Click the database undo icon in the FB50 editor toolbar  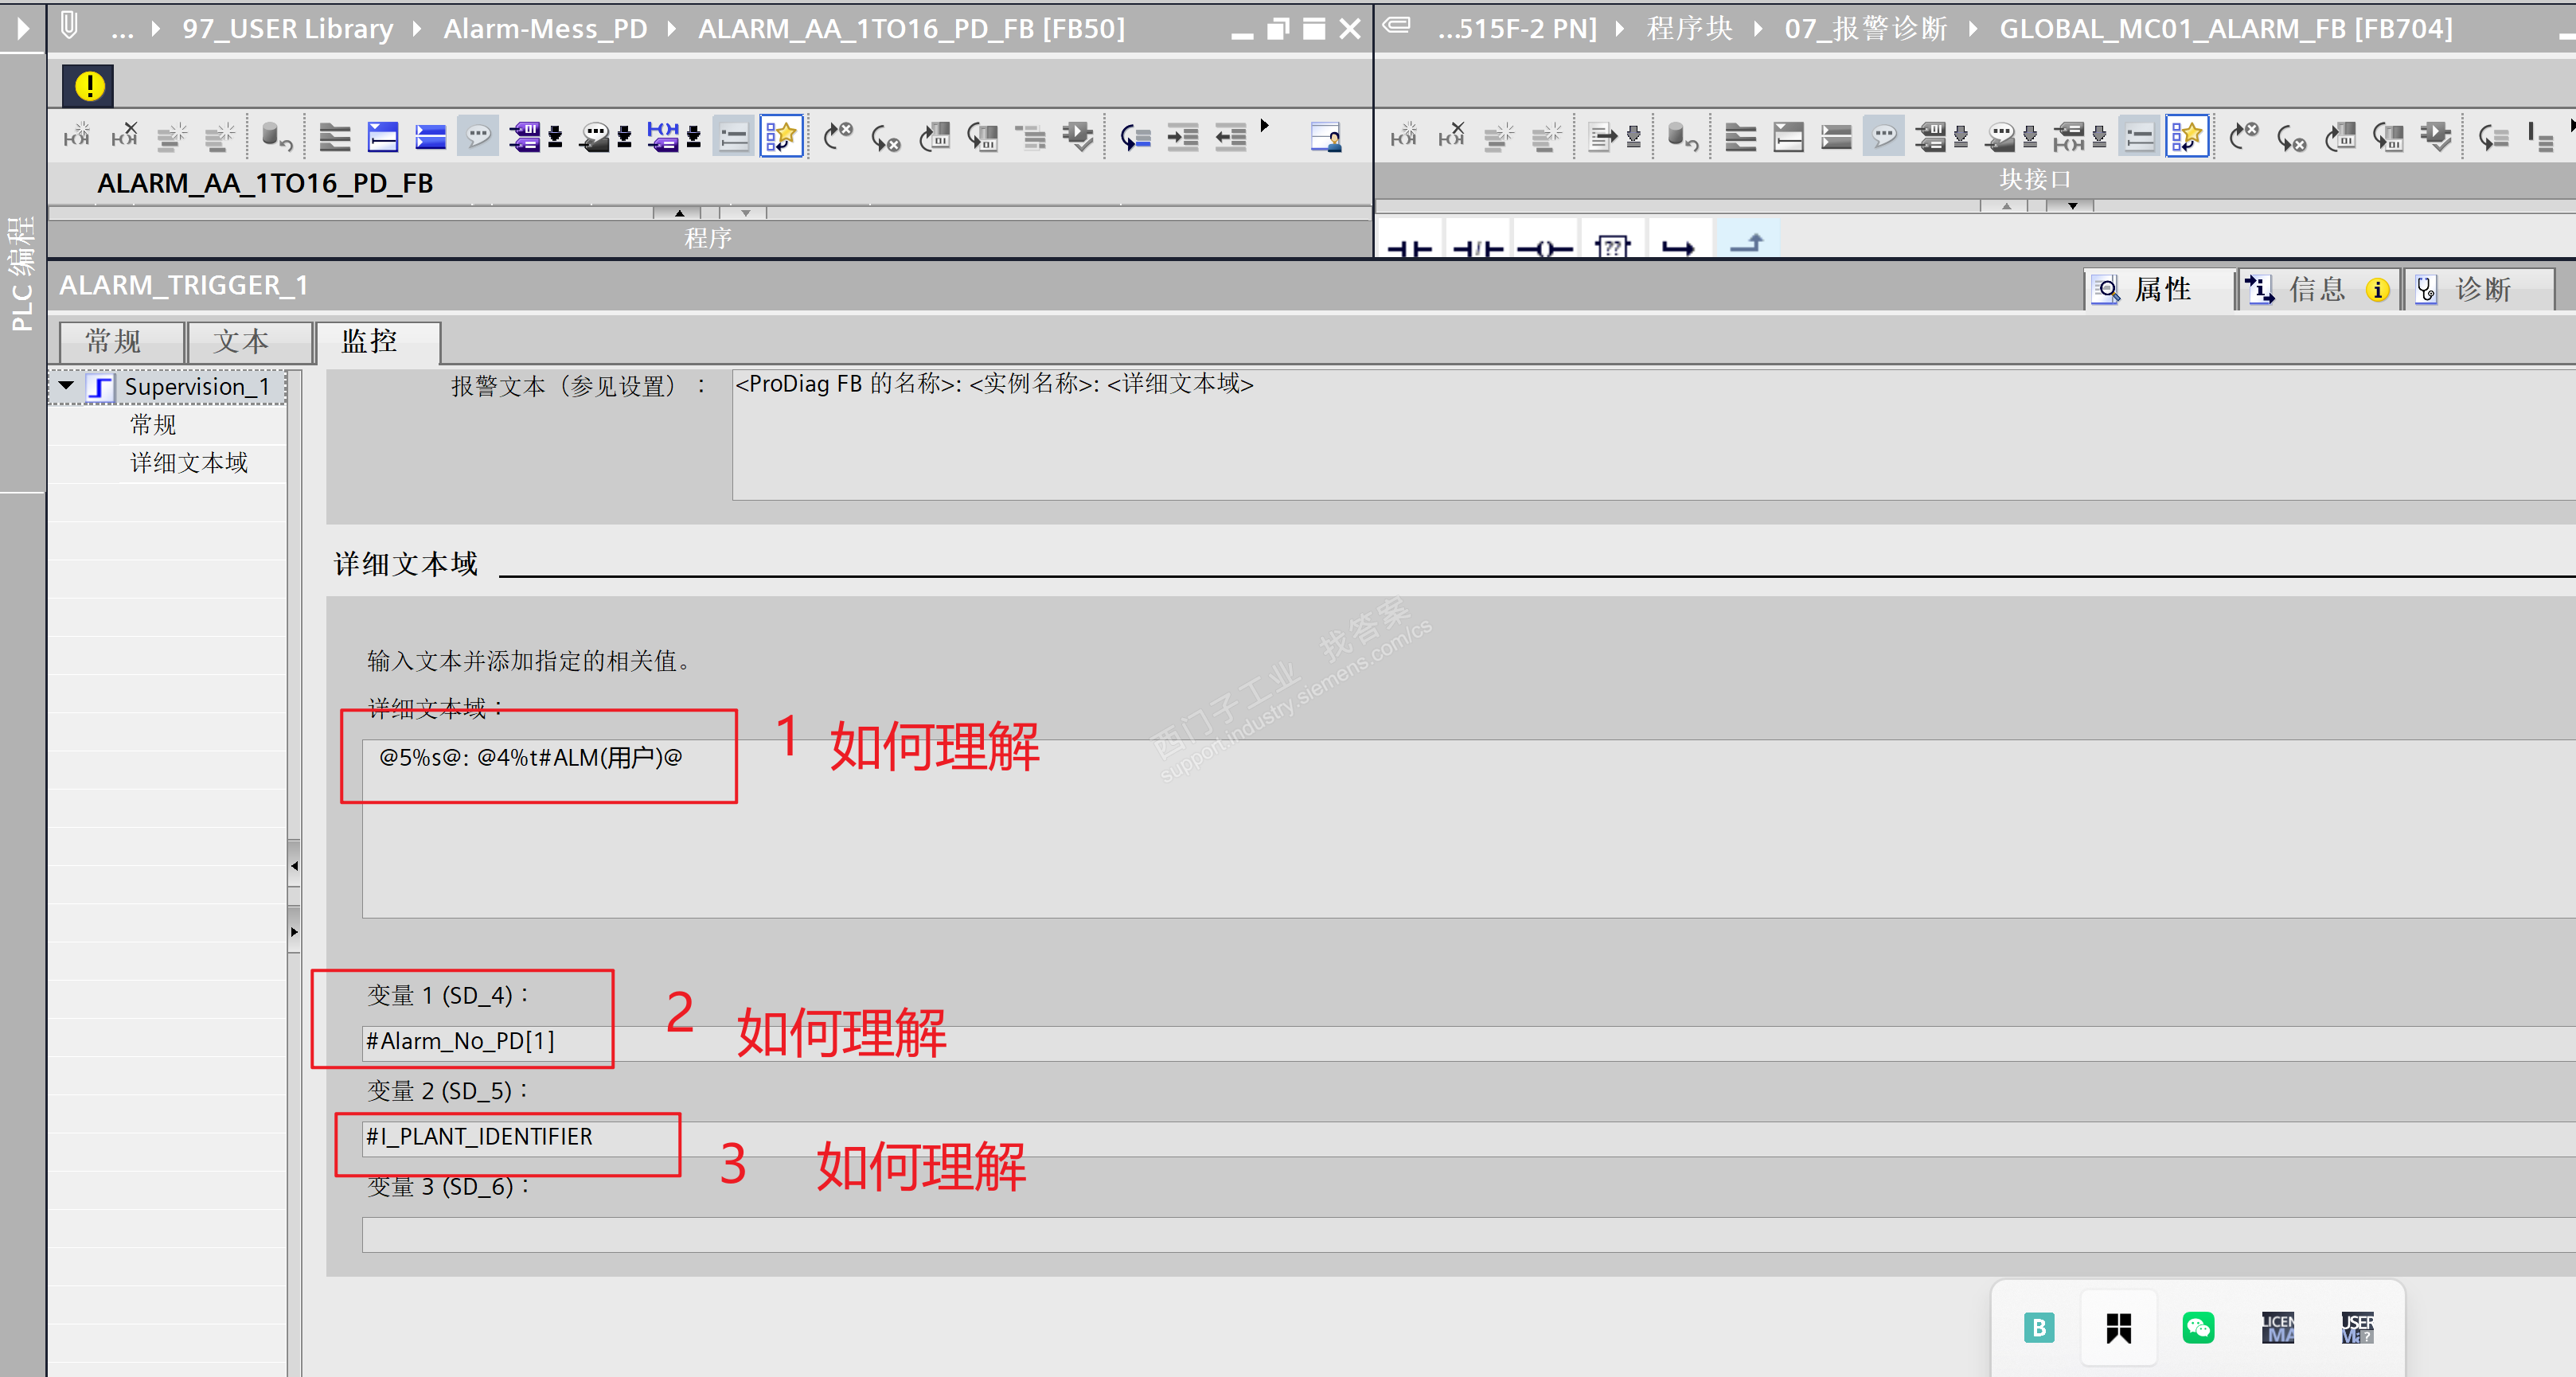[276, 136]
